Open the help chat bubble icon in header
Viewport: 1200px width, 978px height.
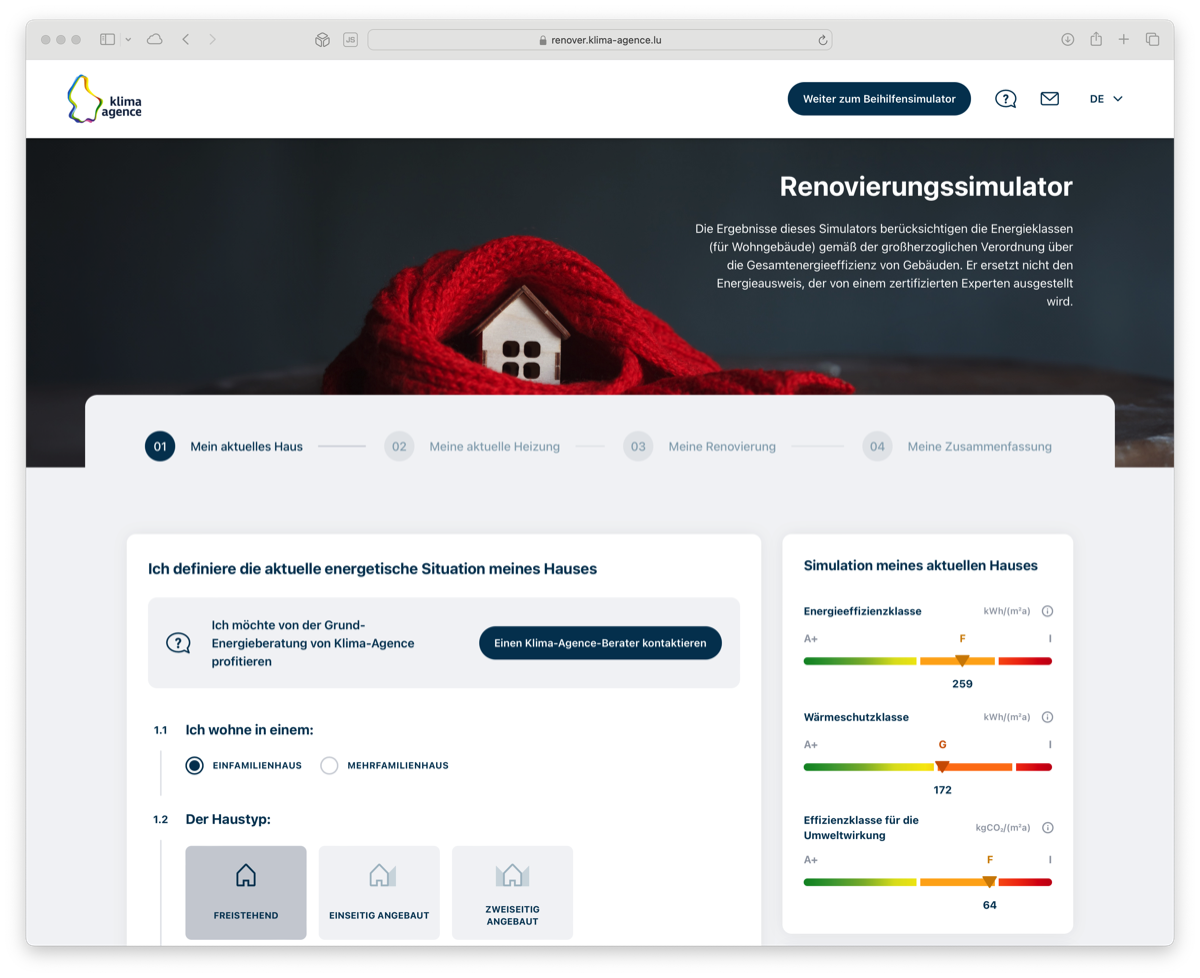point(1005,99)
